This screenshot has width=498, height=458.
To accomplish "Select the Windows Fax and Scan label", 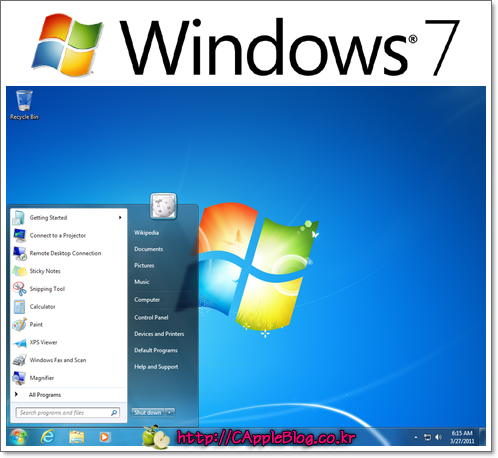I will point(58,360).
